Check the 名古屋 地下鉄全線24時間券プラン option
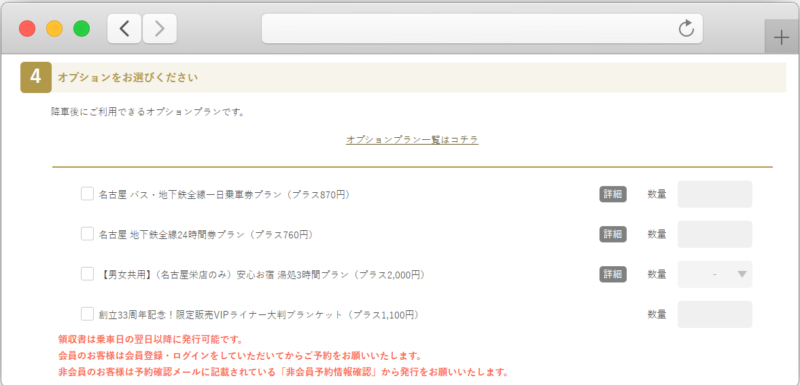 point(87,234)
